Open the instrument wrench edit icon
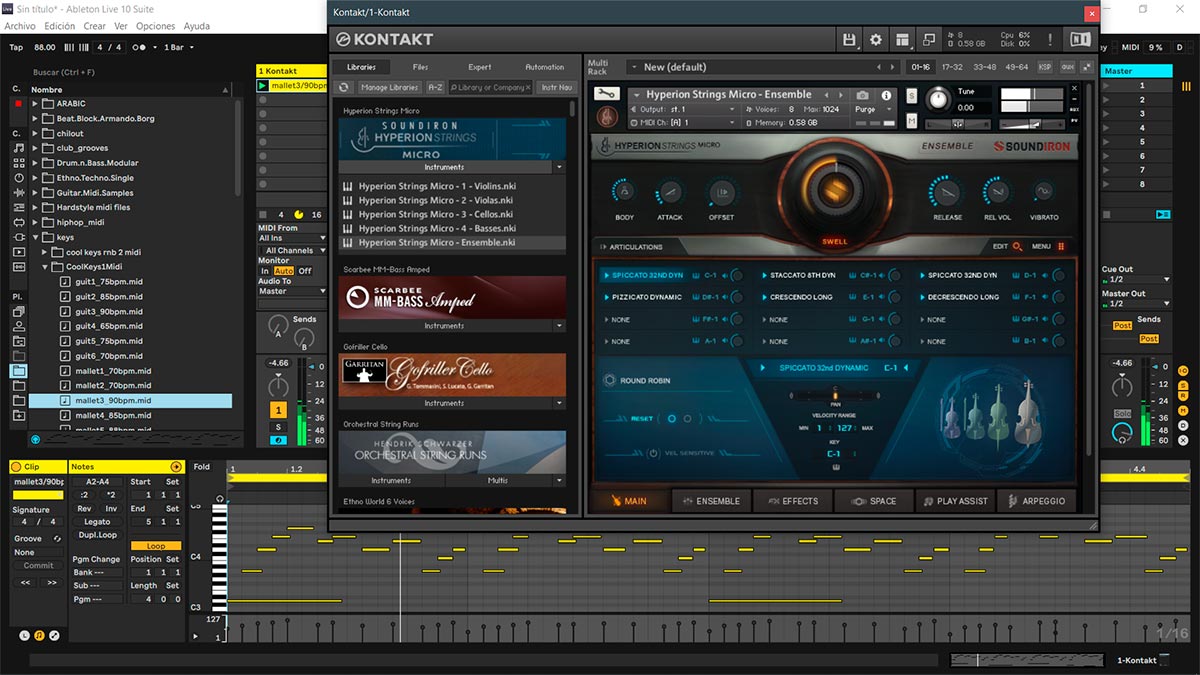Image resolution: width=1200 pixels, height=675 pixels. coord(606,95)
